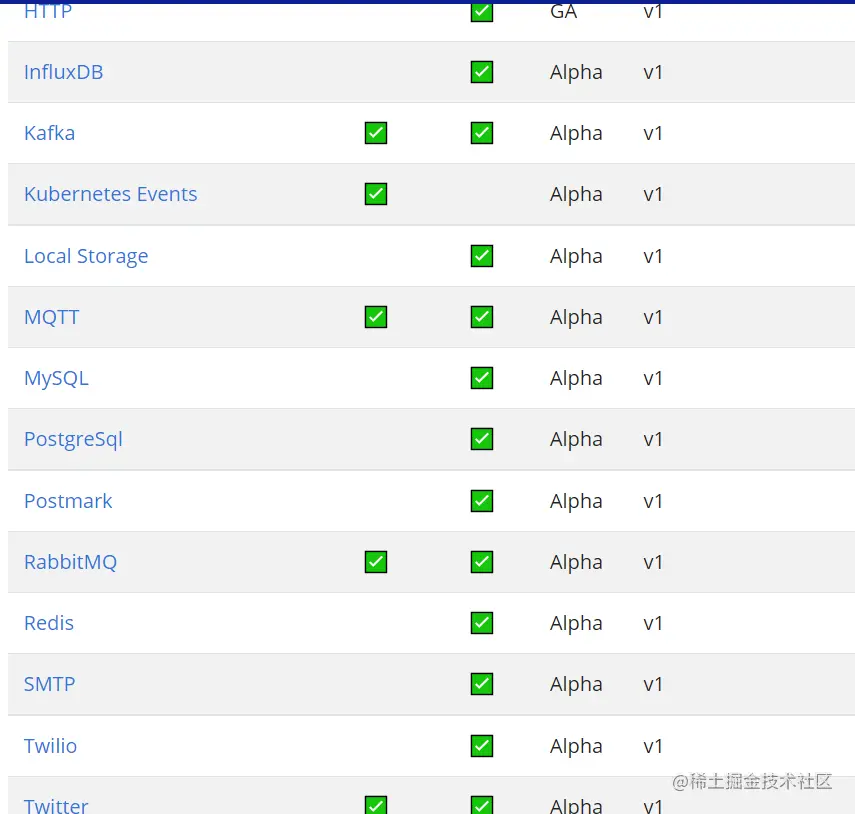Open the Kafka binding link
The image size is (855, 814).
(x=50, y=133)
